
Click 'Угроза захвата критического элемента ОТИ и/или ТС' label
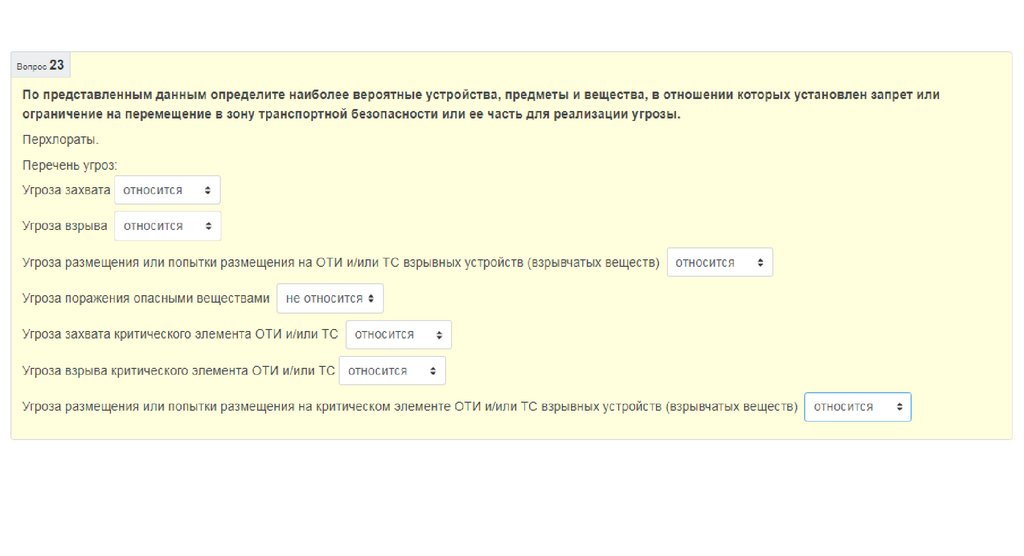coord(180,334)
